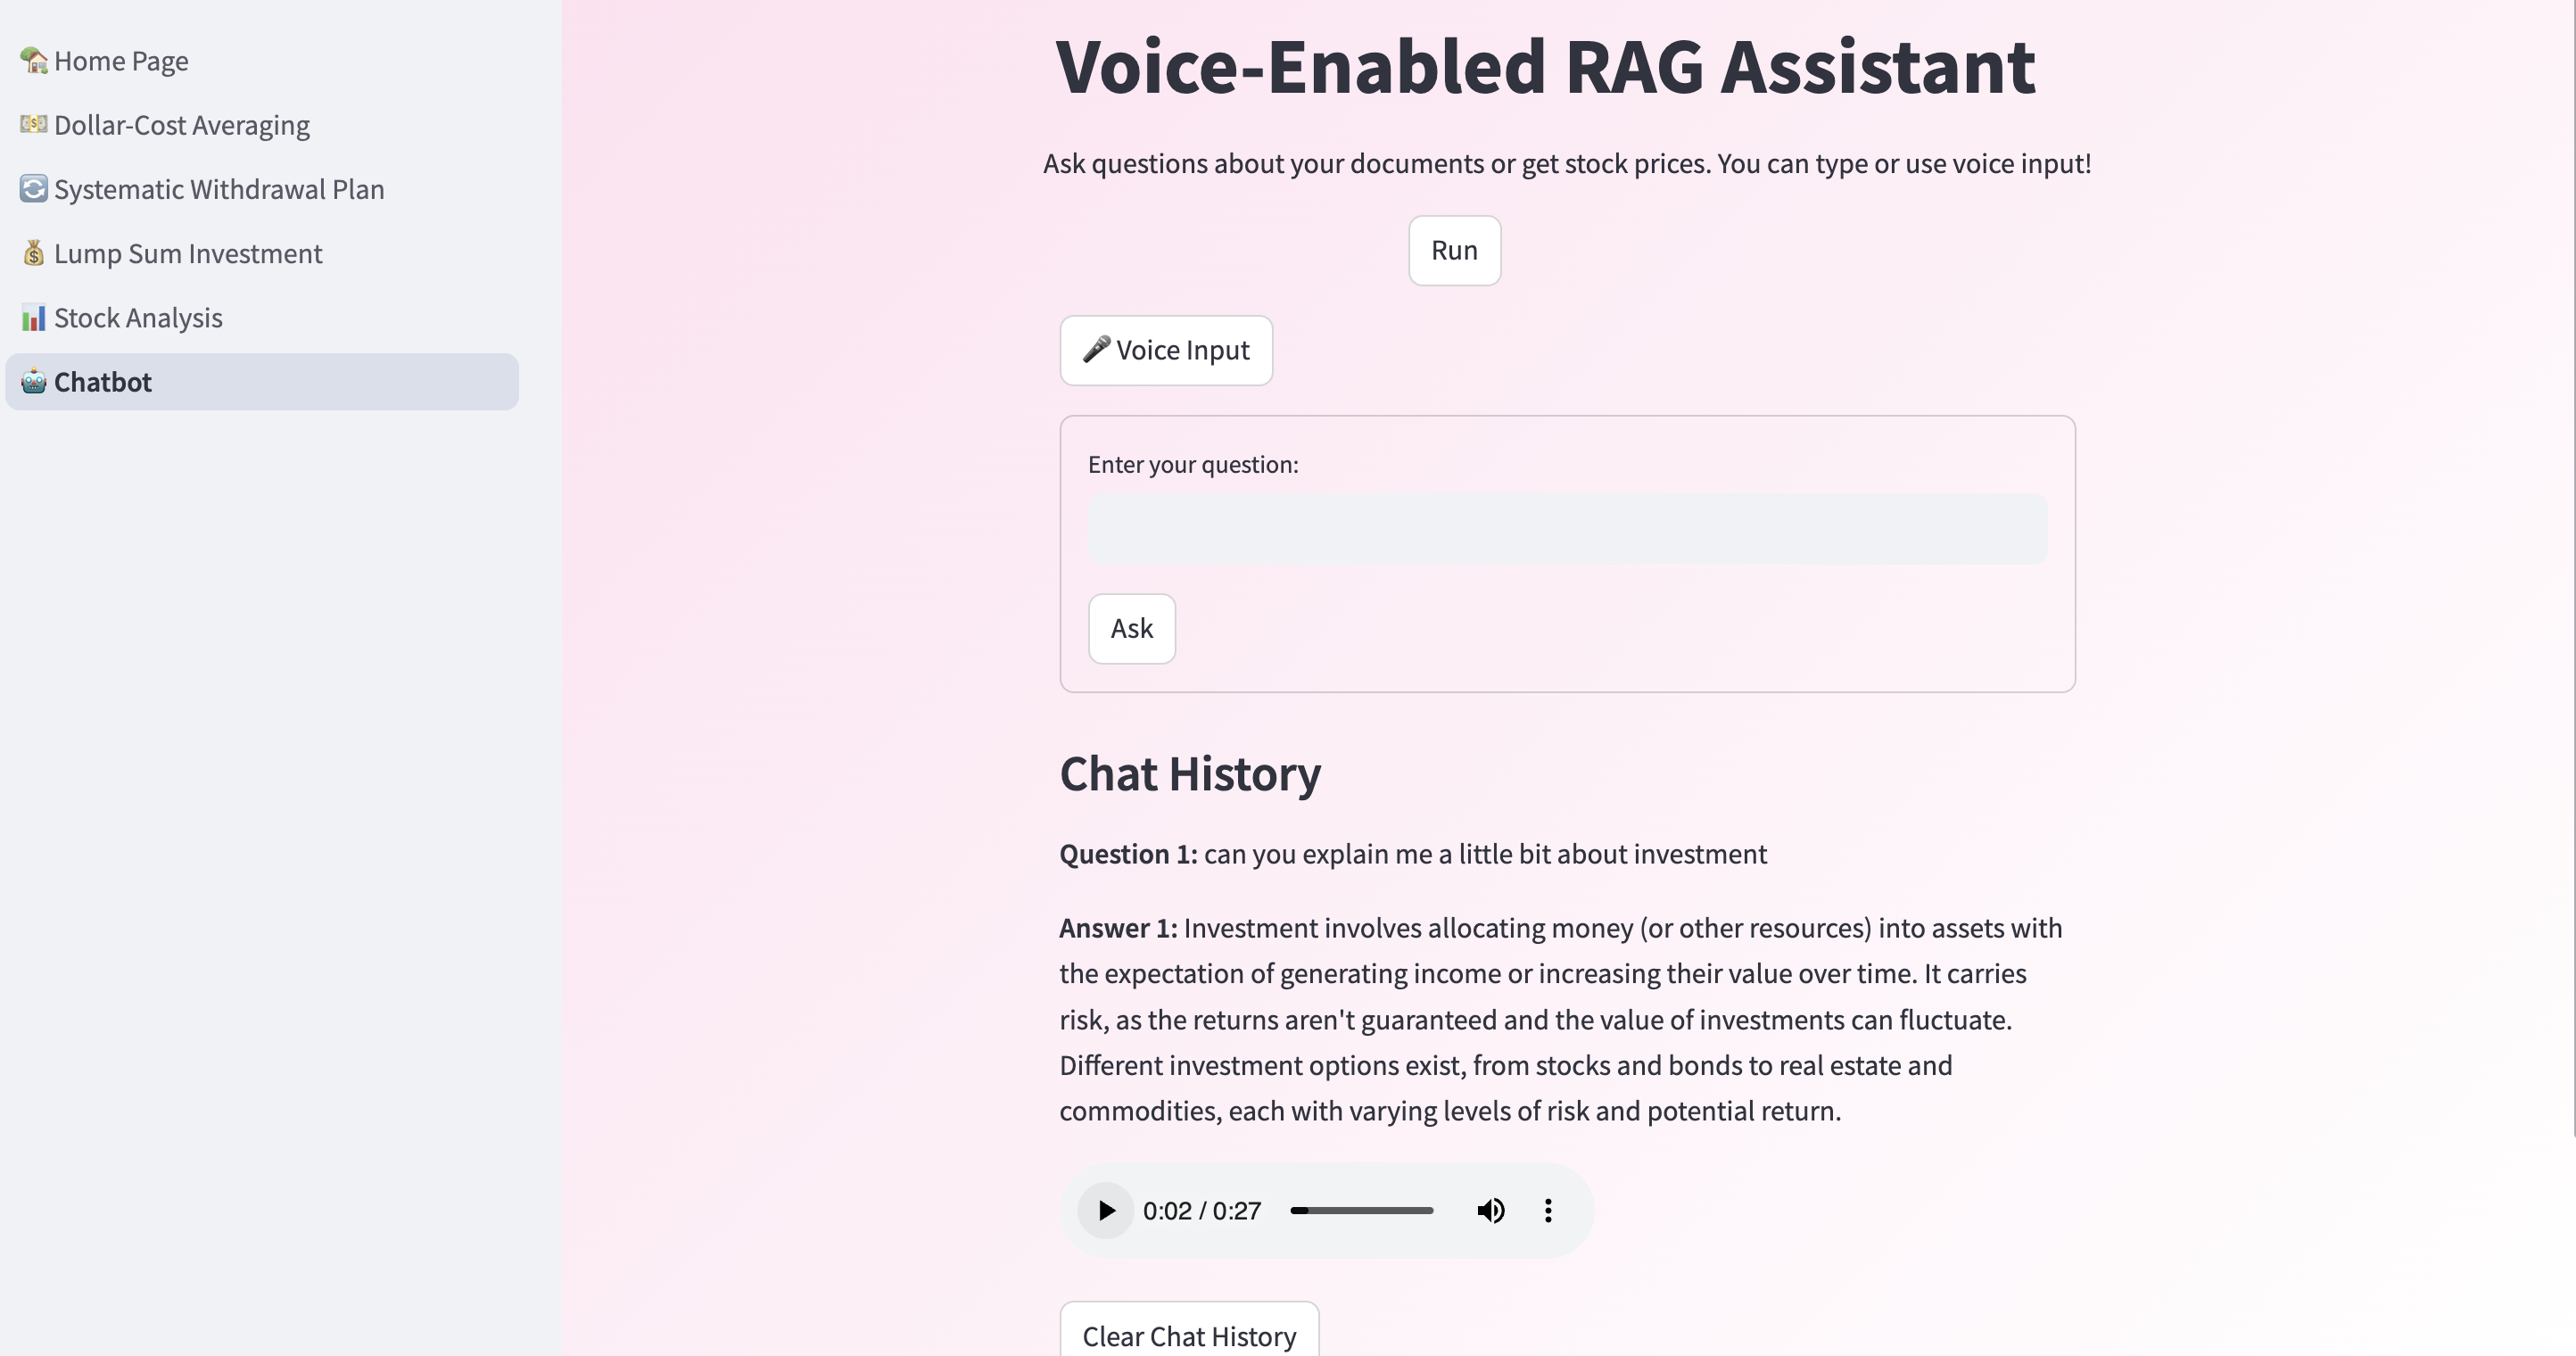Click the money bag icon beside Lump Sum Investment
2576x1356 pixels.
tap(34, 253)
